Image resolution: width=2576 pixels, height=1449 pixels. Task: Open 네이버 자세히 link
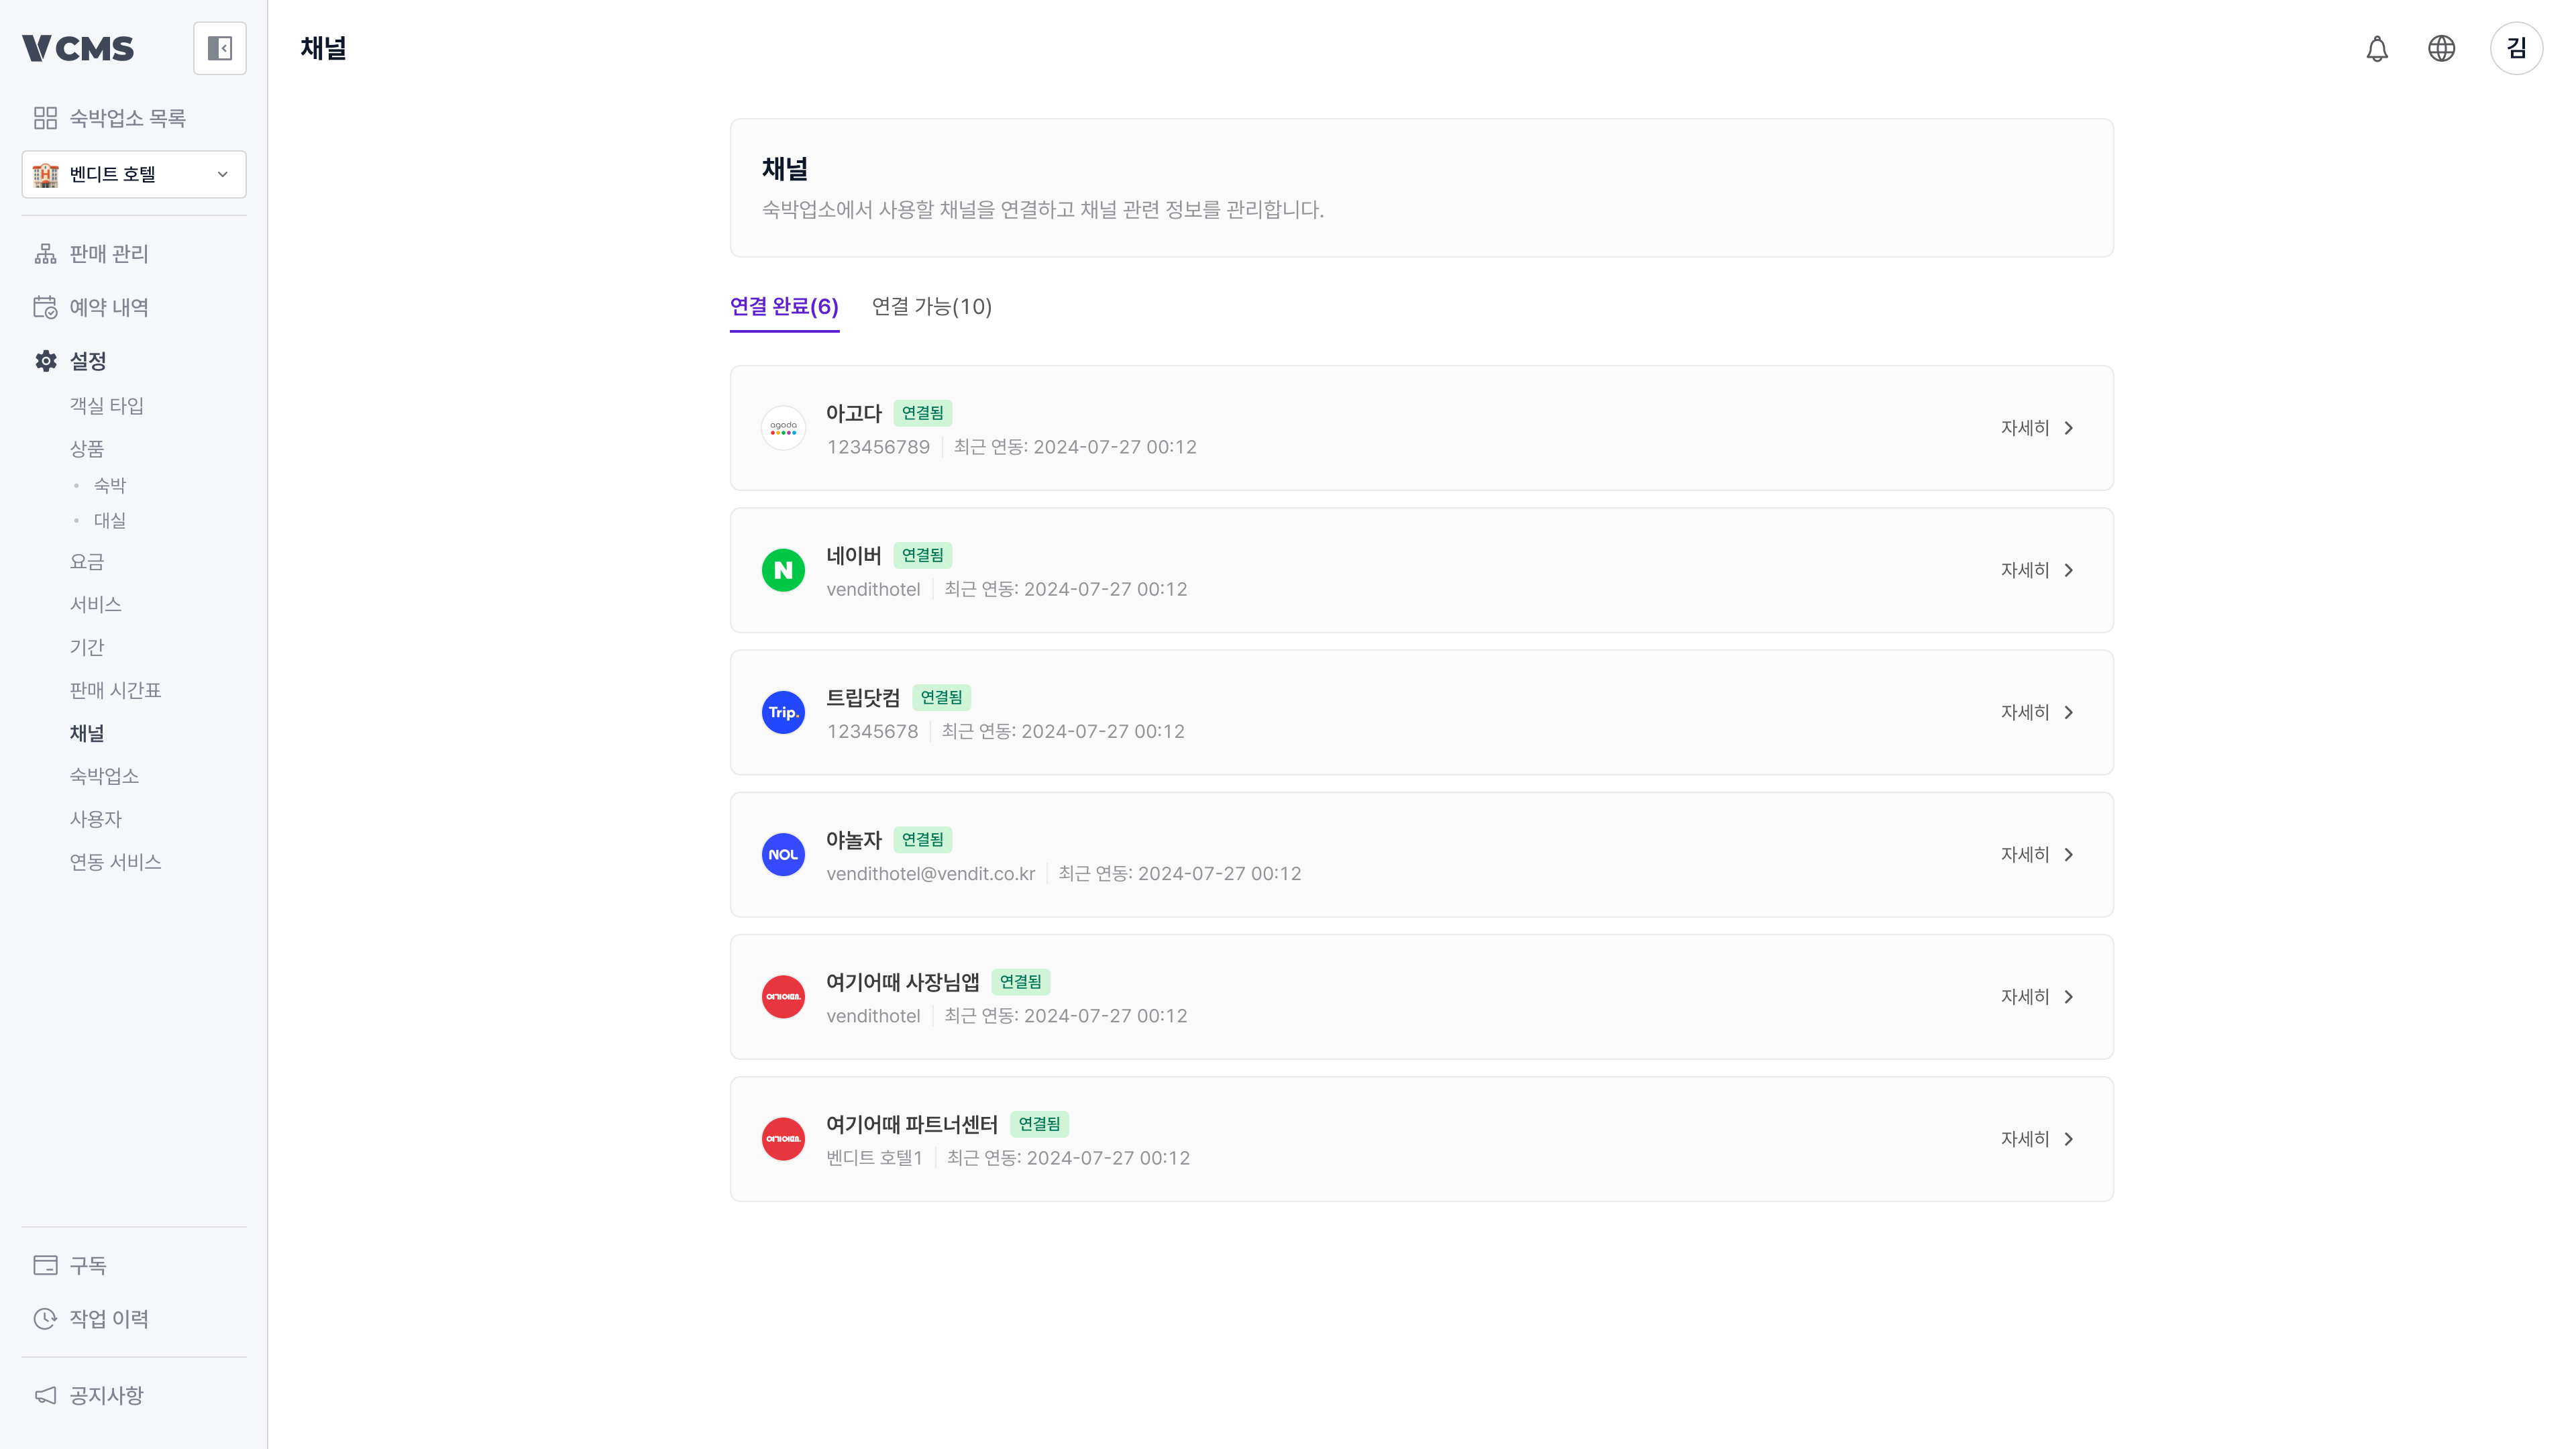2037,570
